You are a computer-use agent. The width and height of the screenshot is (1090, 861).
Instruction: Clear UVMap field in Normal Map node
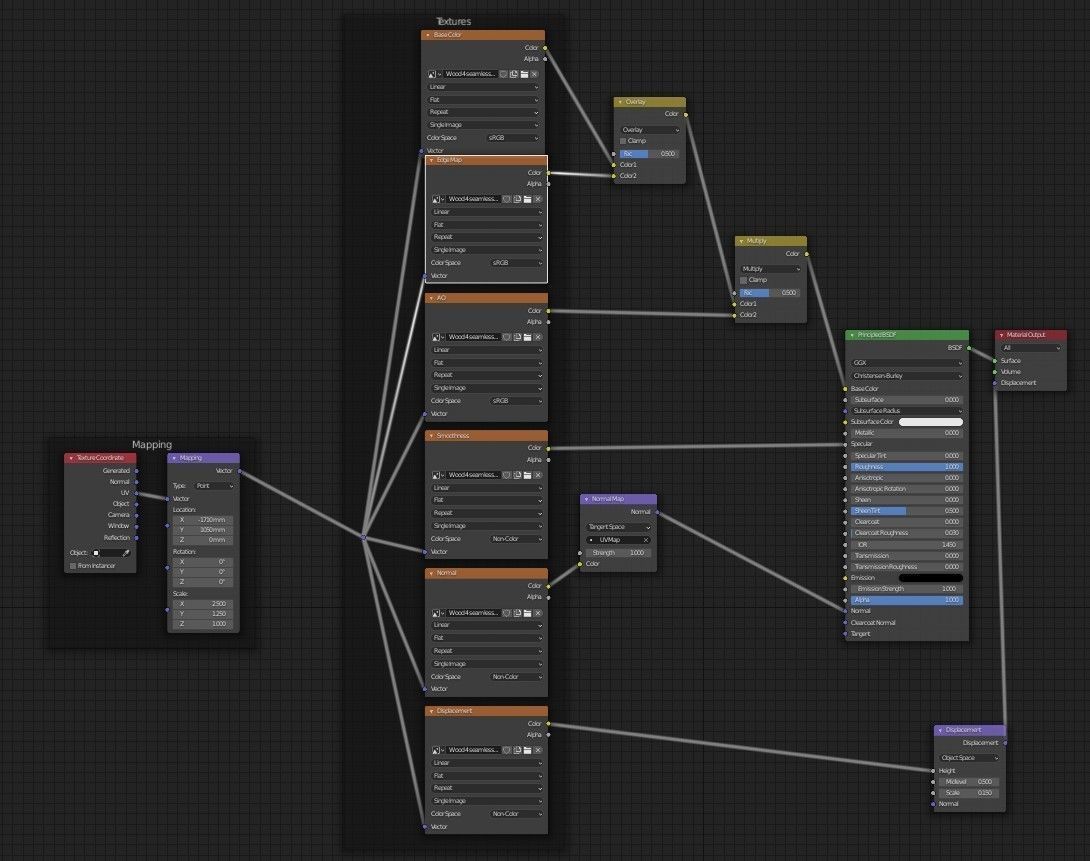coord(646,540)
